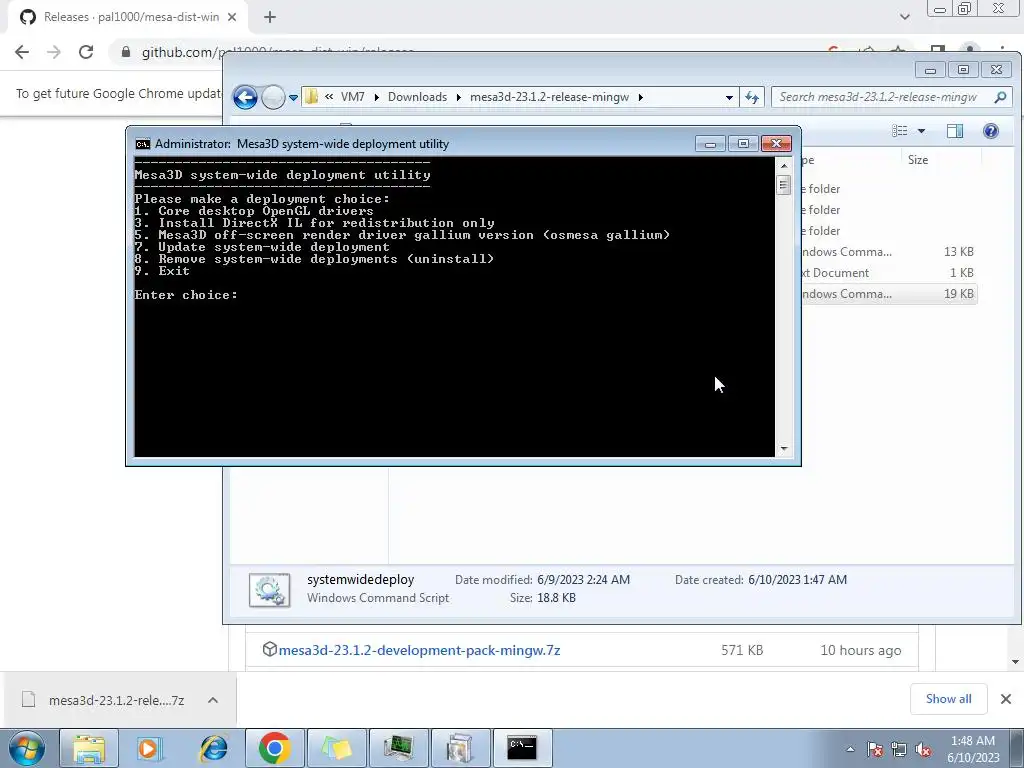Click Chrome page scrollbar down arrow
Viewport: 1024px width, 768px height.
pyautogui.click(x=1015, y=662)
